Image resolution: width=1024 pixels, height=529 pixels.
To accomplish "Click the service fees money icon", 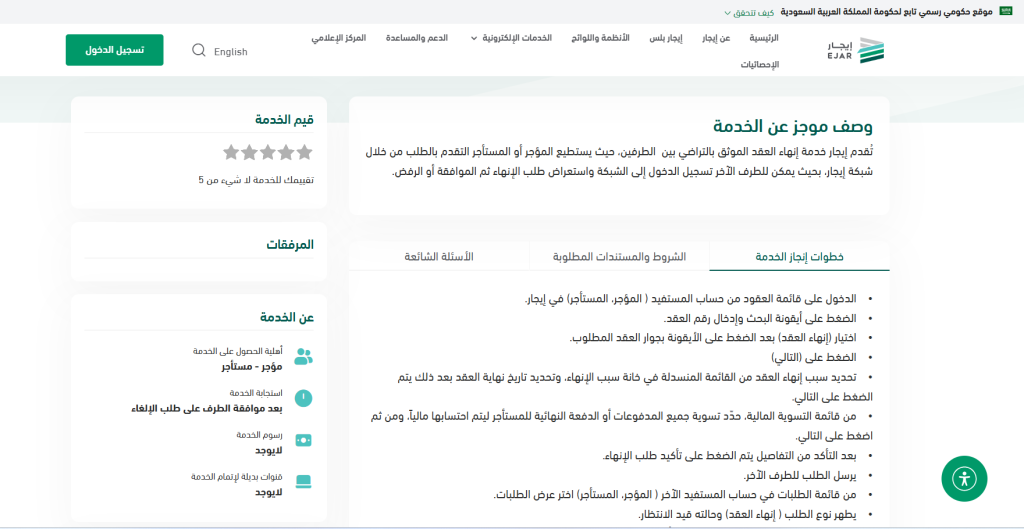I will (x=304, y=440).
